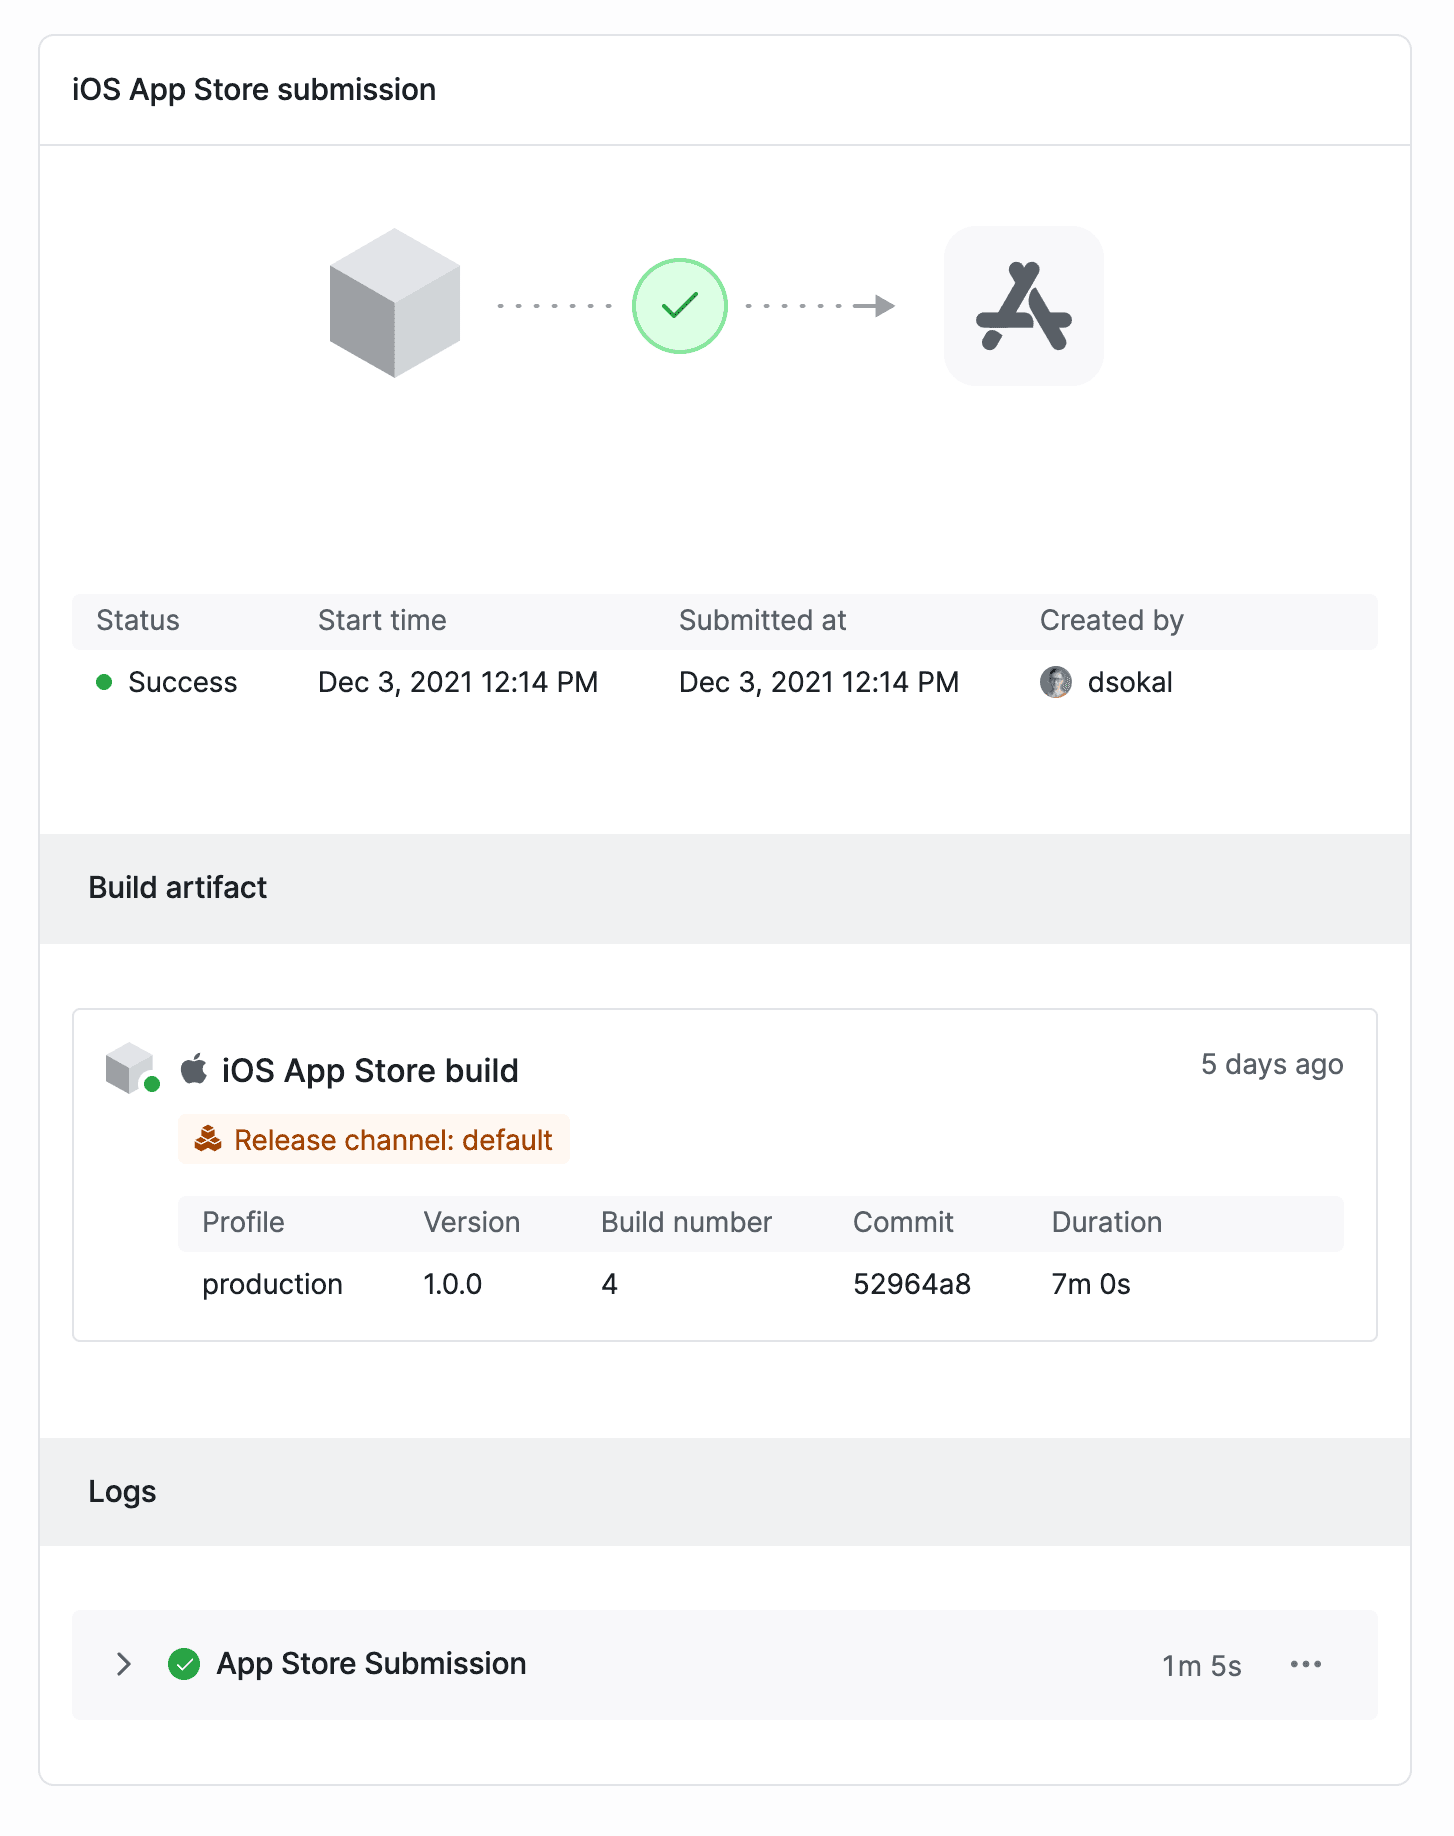Click the green Success status dot
Image resolution: width=1454 pixels, height=1836 pixels.
click(104, 682)
